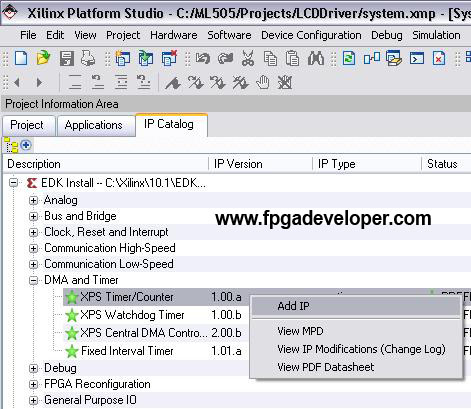The height and width of the screenshot is (409, 471).
Task: Click the command shell window icon
Action: pyautogui.click(x=417, y=58)
